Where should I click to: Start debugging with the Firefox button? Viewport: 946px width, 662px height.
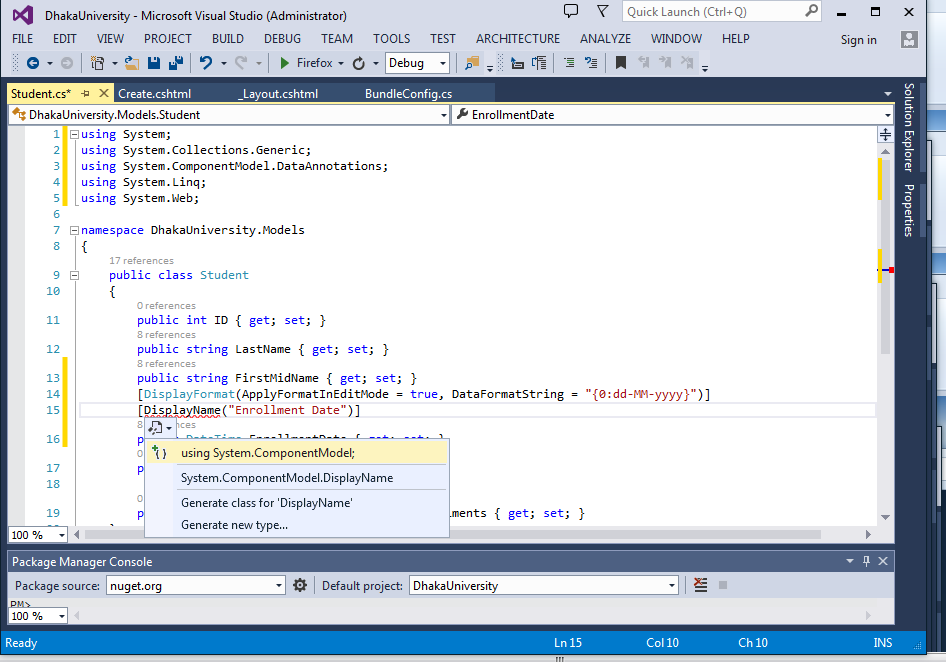pyautogui.click(x=284, y=63)
